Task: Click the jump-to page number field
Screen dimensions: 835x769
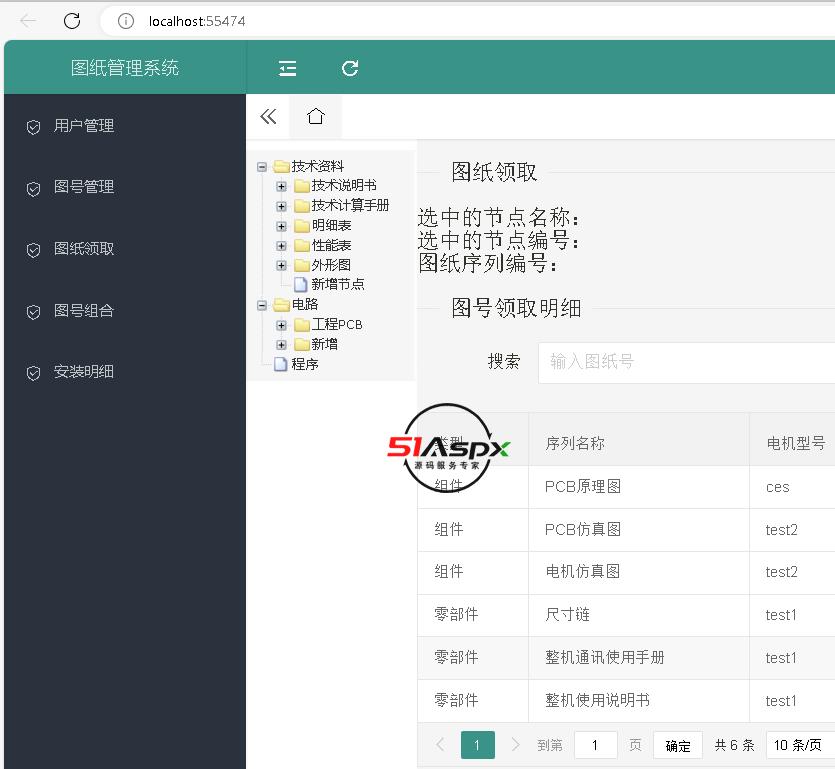Action: [596, 745]
